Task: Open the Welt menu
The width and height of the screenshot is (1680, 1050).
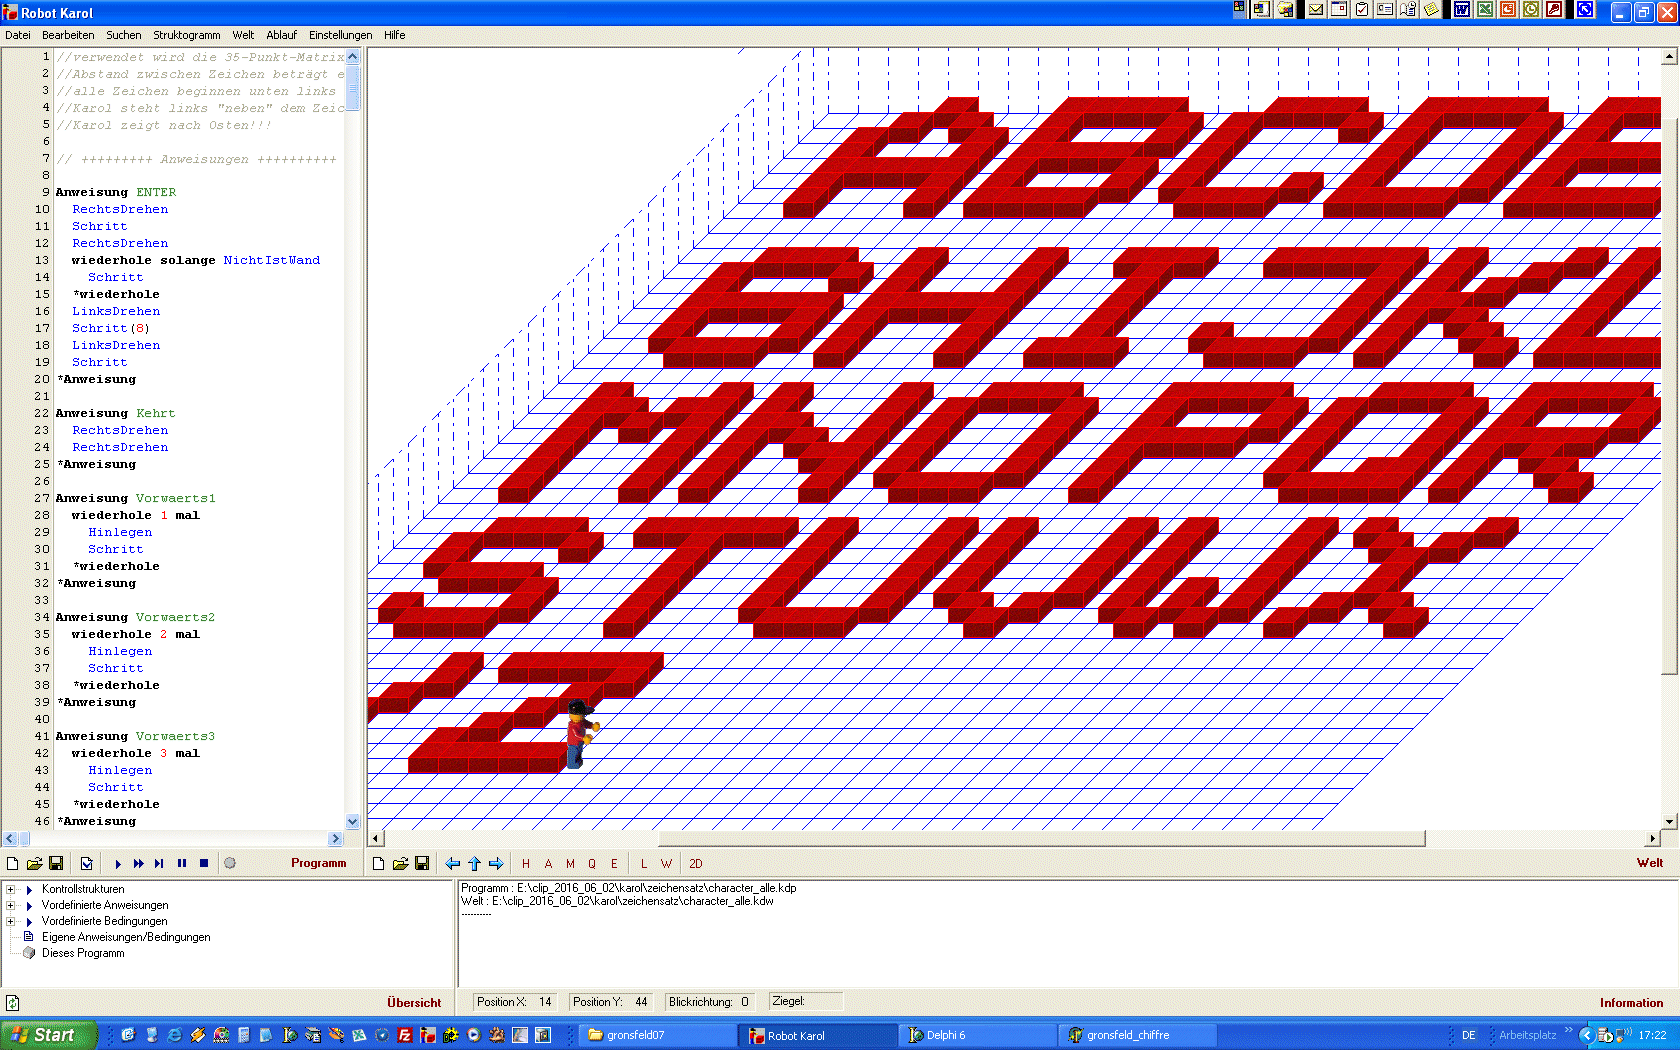Action: click(x=243, y=35)
